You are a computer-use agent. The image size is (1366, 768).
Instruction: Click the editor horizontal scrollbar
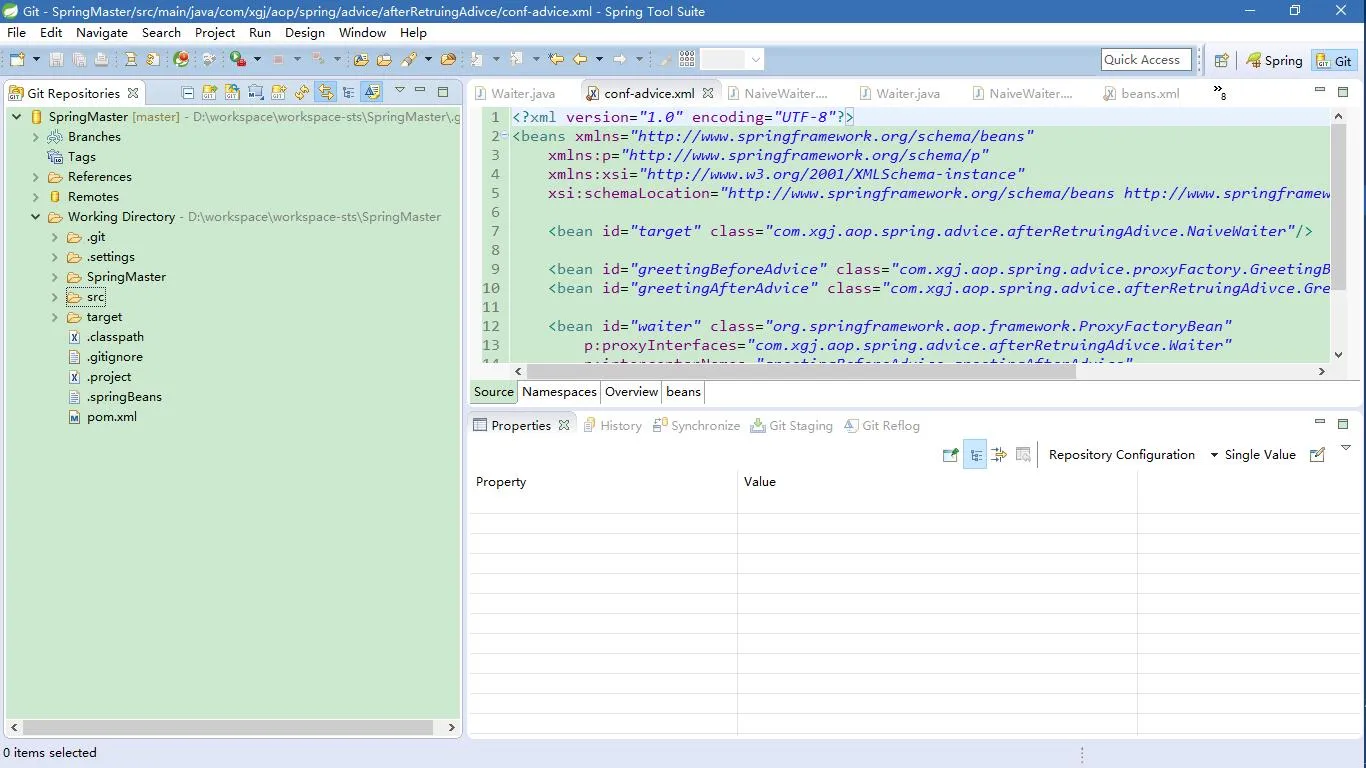pos(800,371)
